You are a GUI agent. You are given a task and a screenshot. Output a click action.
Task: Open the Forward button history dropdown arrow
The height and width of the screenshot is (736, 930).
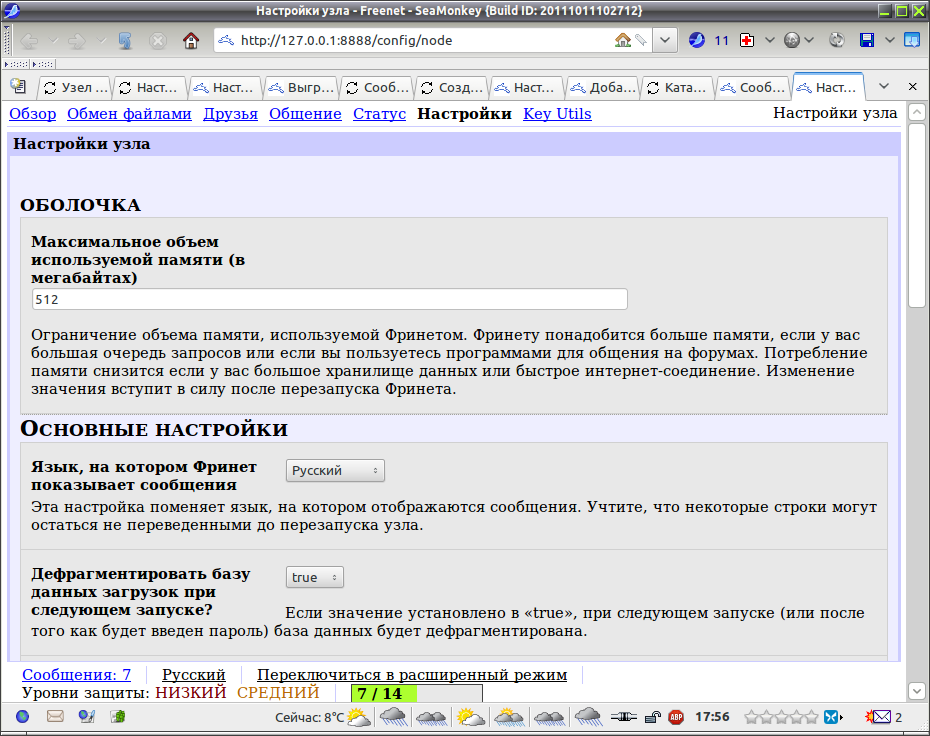(x=101, y=40)
